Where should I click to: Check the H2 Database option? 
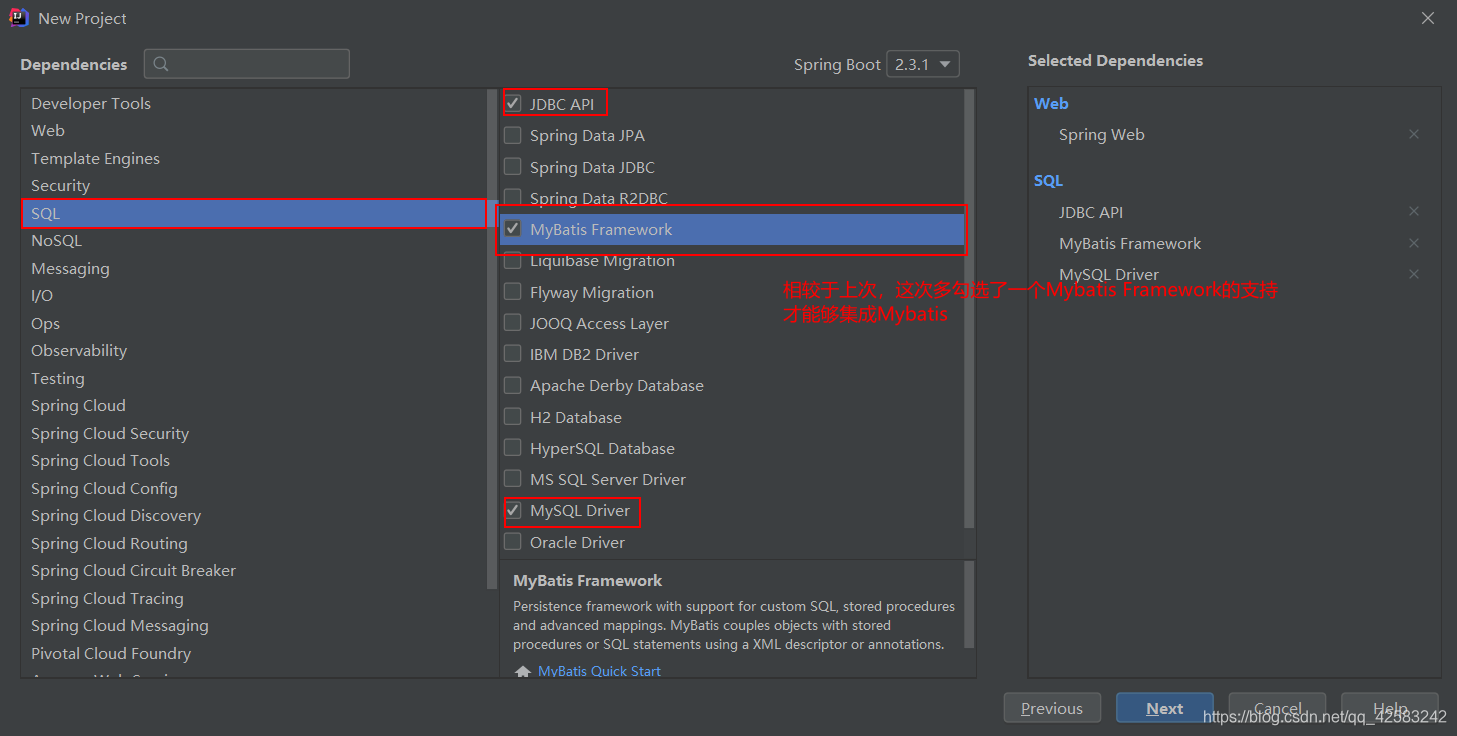pos(513,417)
